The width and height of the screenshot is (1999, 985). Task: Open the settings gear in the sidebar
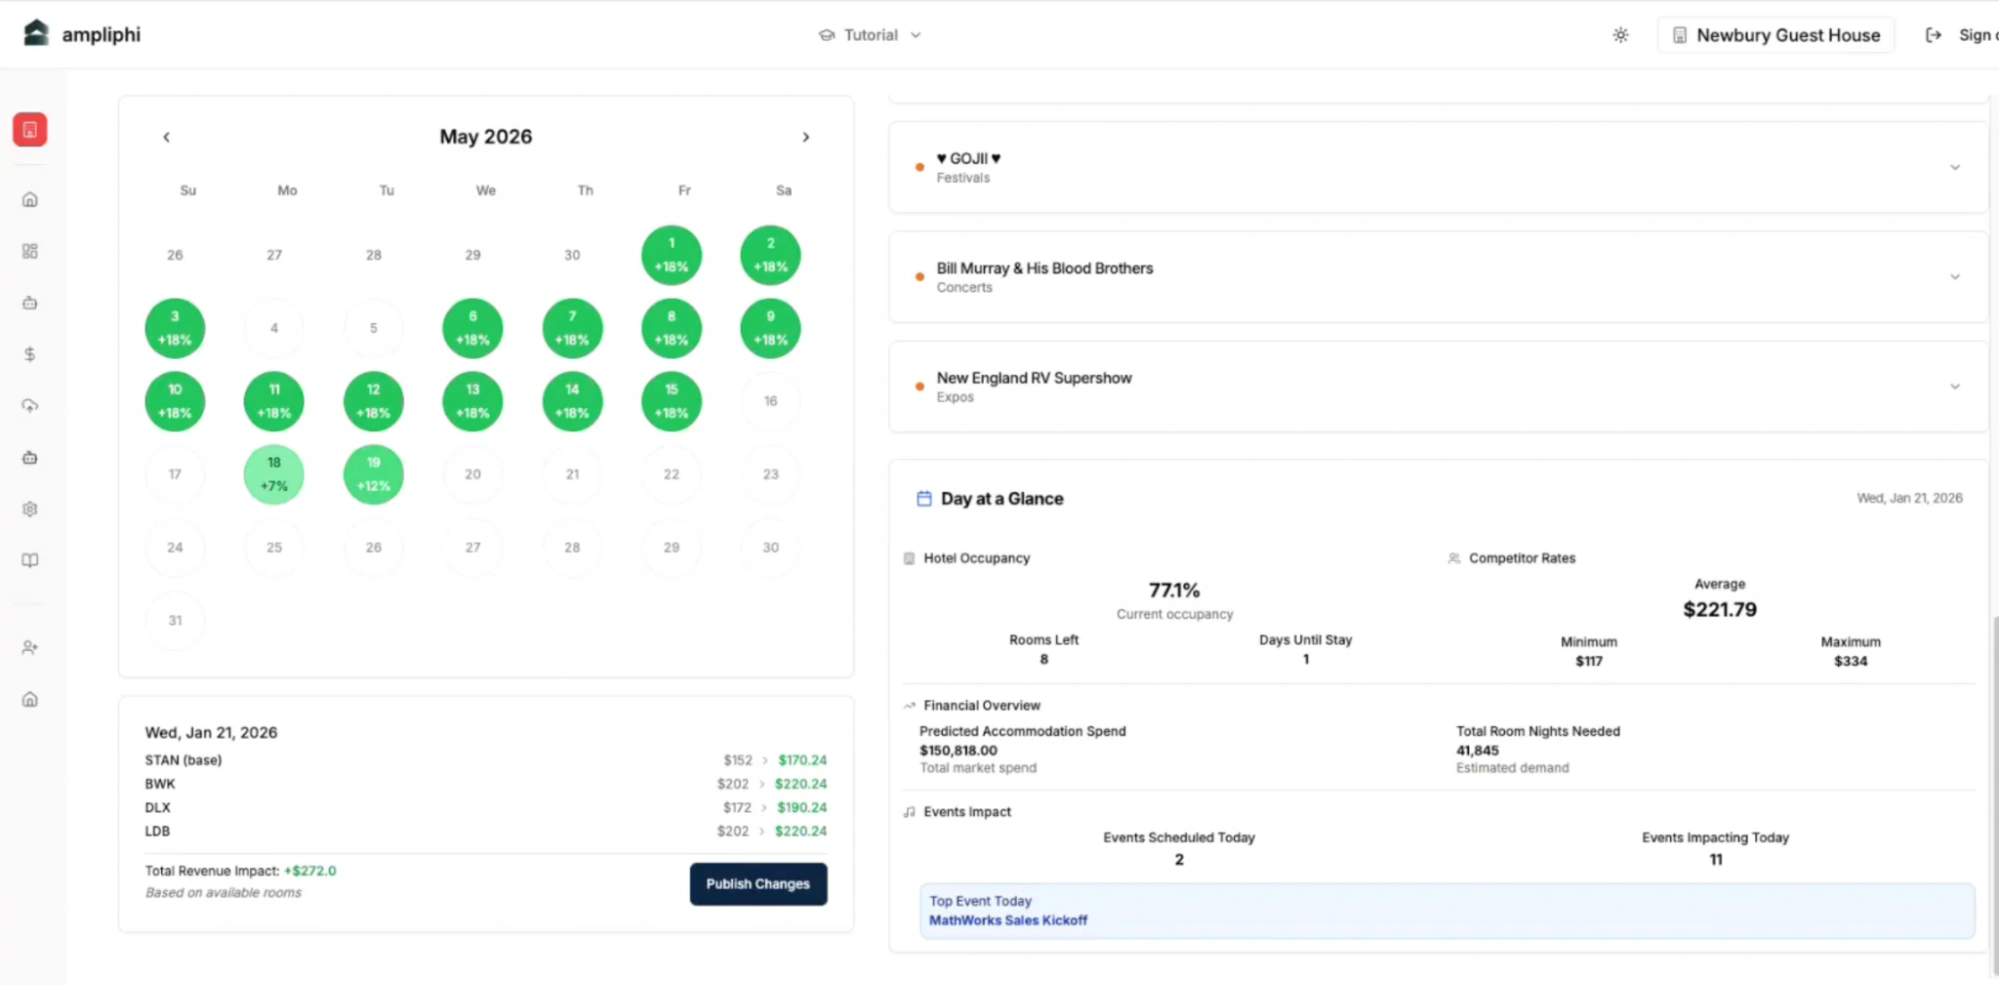[30, 509]
